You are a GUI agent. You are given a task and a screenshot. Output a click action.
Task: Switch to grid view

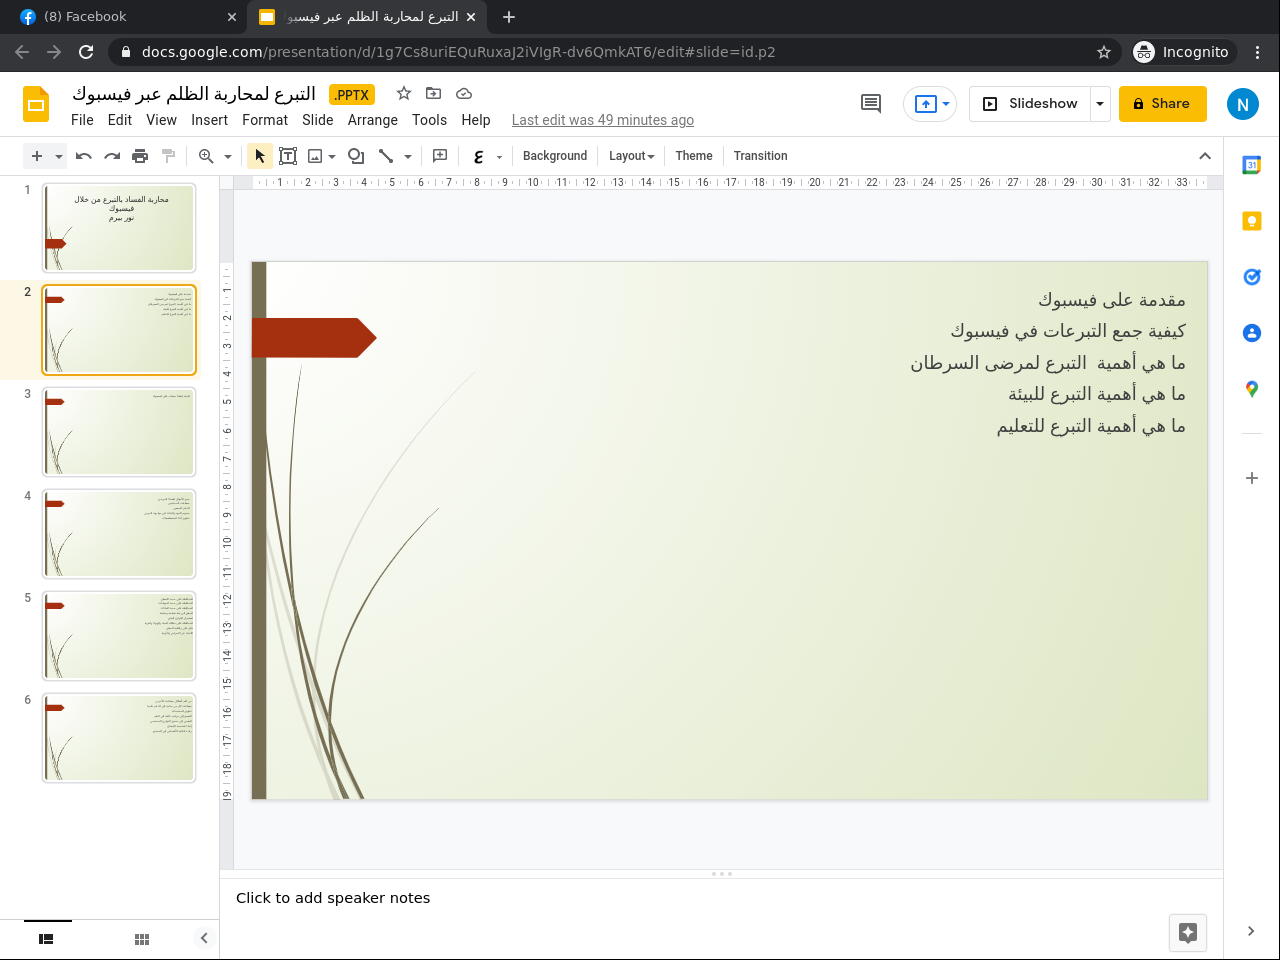pyautogui.click(x=142, y=939)
